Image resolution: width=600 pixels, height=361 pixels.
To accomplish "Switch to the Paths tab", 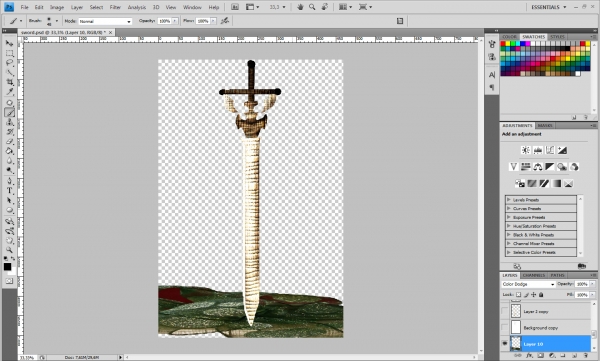I will point(557,275).
